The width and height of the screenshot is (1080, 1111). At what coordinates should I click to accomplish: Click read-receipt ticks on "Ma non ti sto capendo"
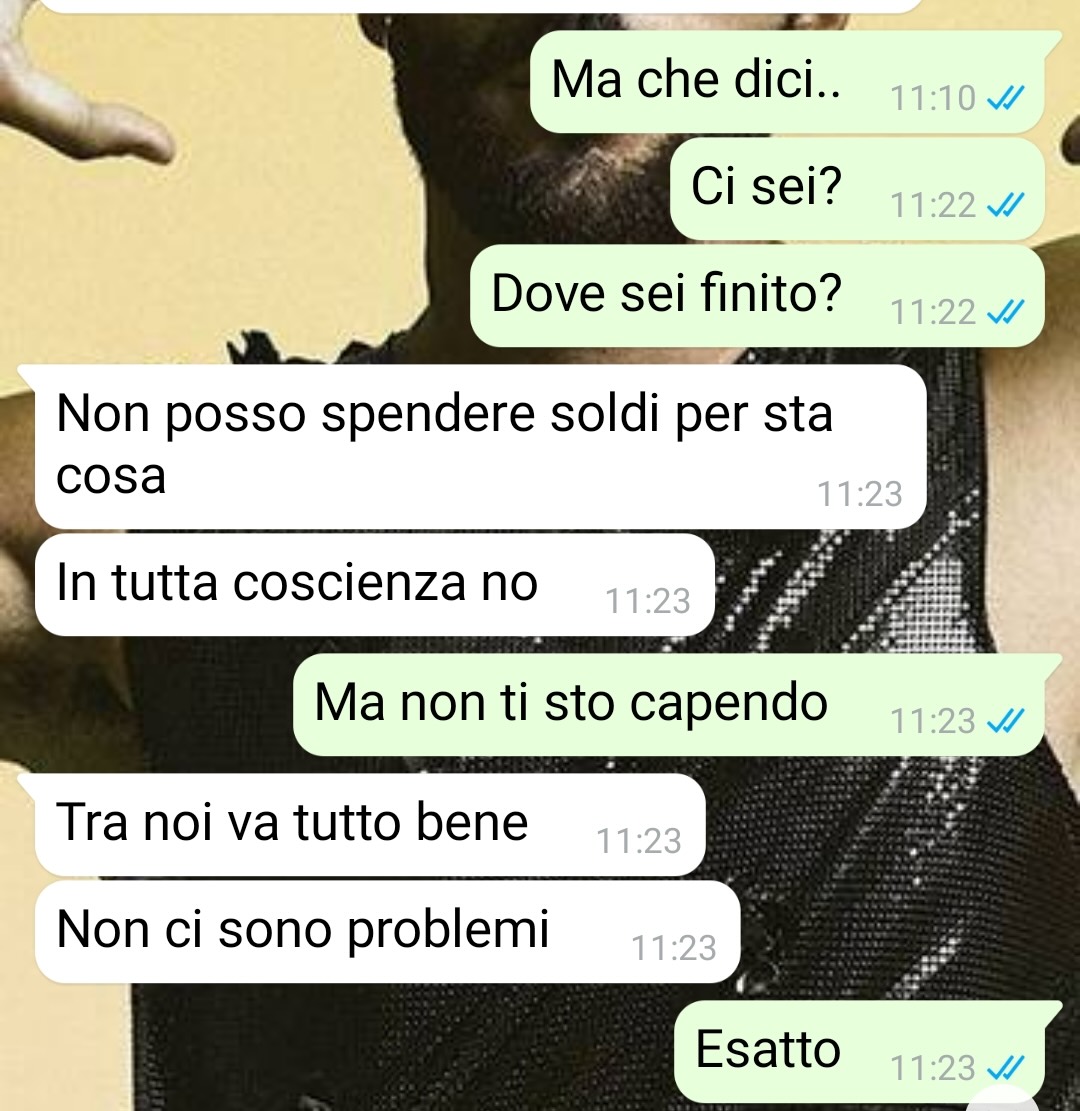pyautogui.click(x=1006, y=721)
